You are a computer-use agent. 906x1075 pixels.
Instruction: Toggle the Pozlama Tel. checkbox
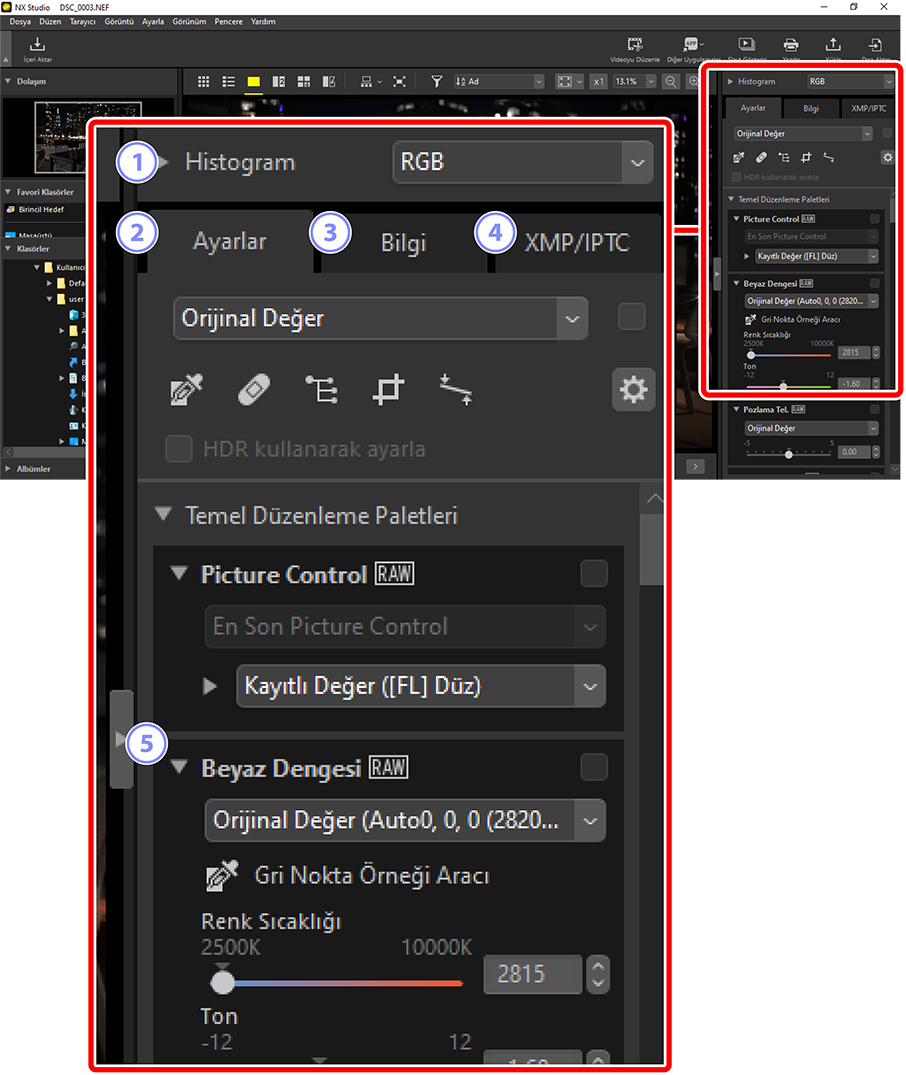tap(874, 409)
